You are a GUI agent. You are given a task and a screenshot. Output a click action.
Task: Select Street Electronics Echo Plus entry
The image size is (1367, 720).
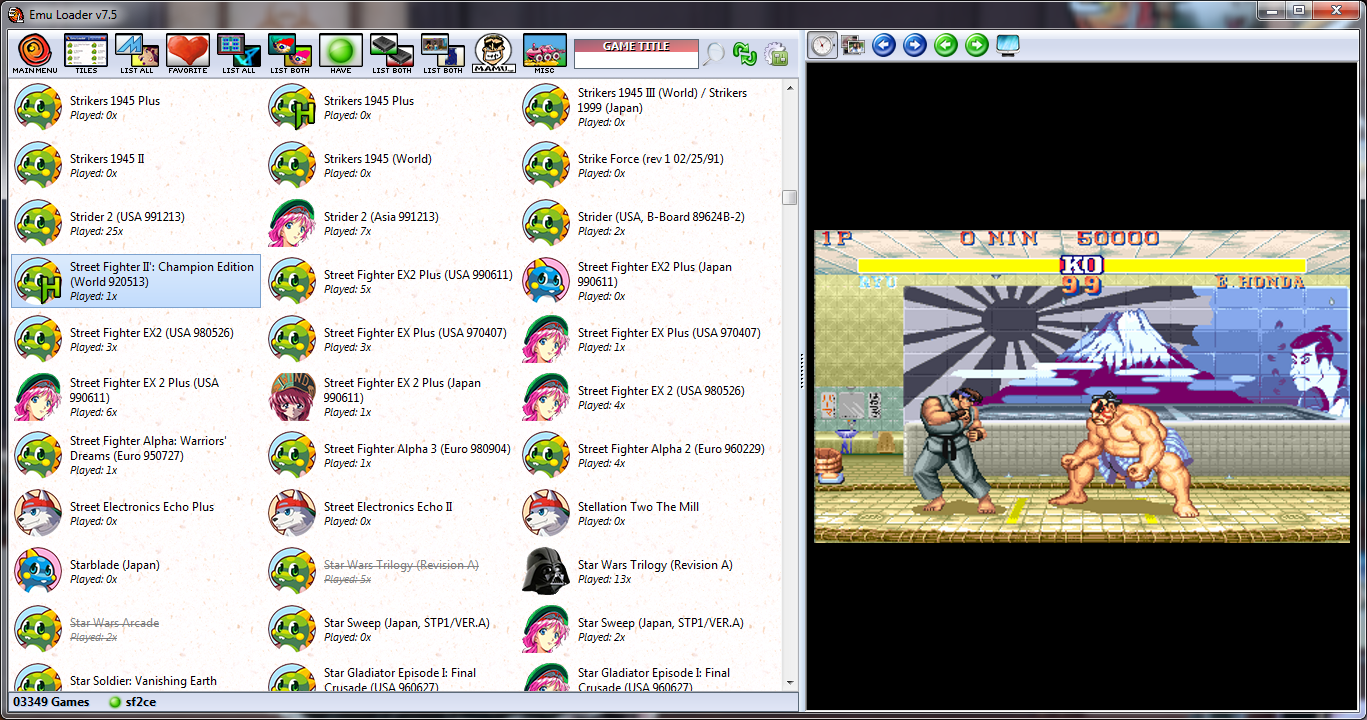(x=136, y=514)
